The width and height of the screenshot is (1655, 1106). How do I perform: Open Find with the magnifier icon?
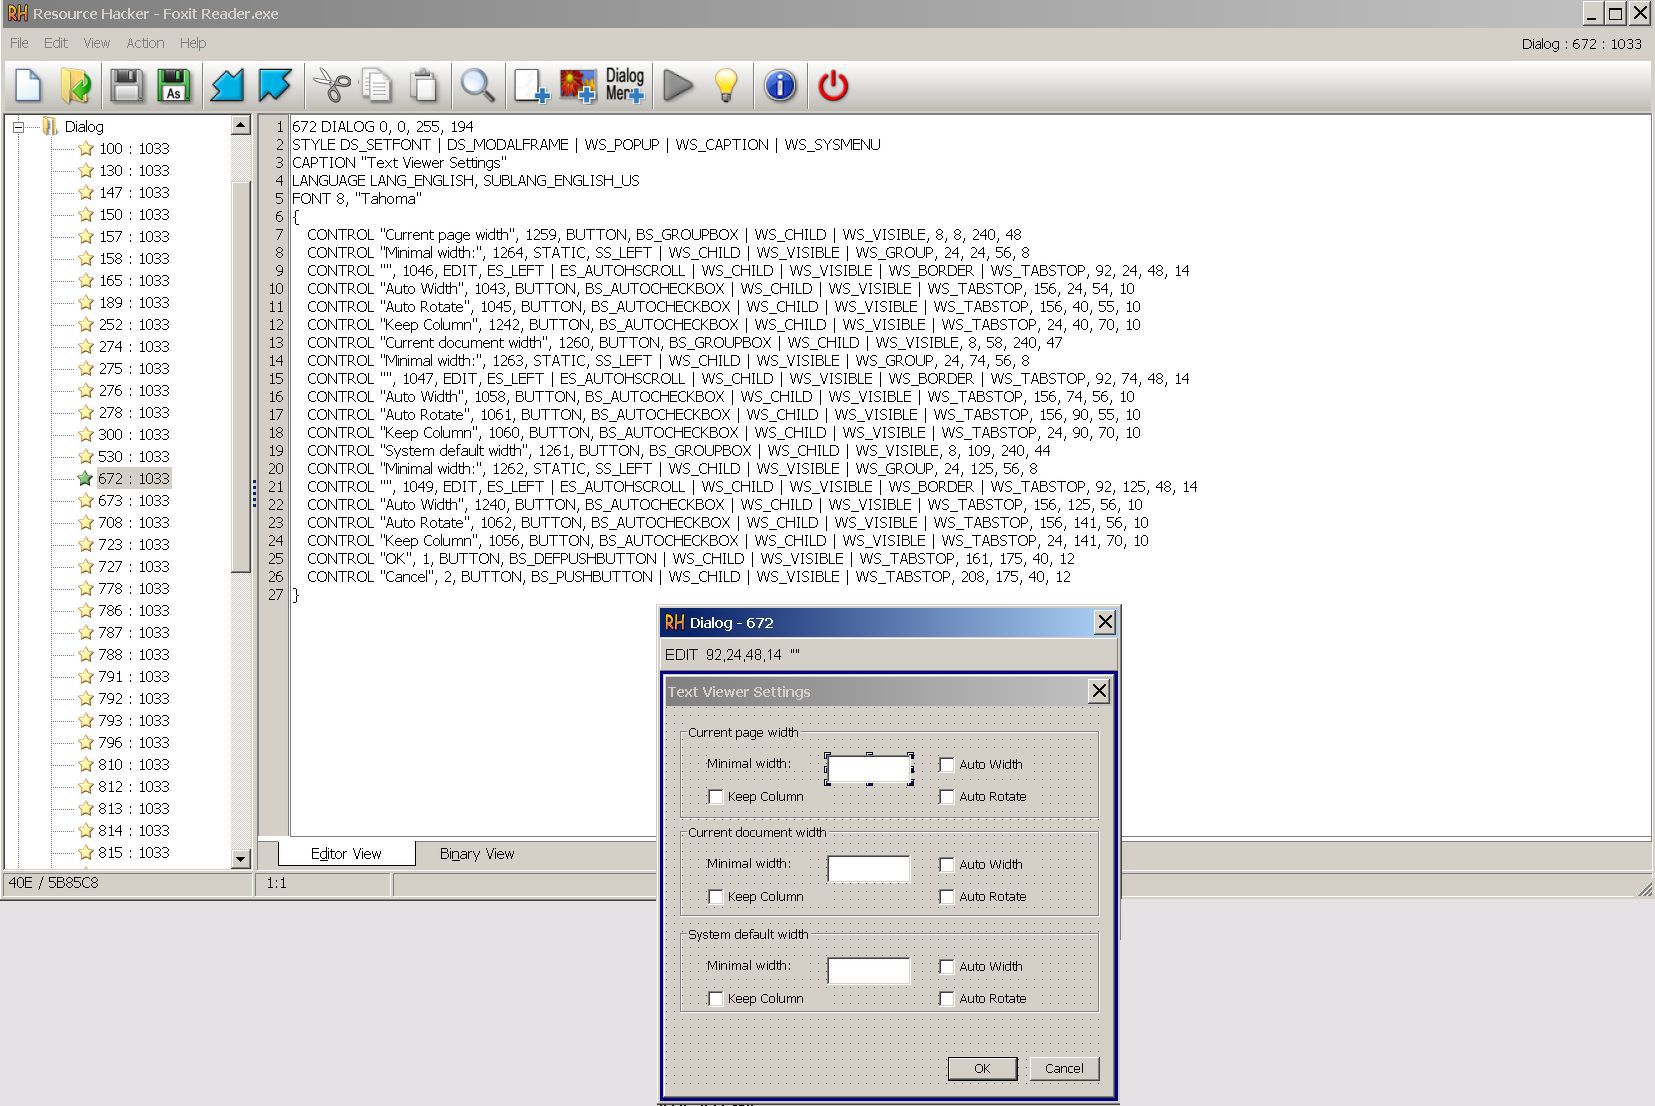point(477,86)
